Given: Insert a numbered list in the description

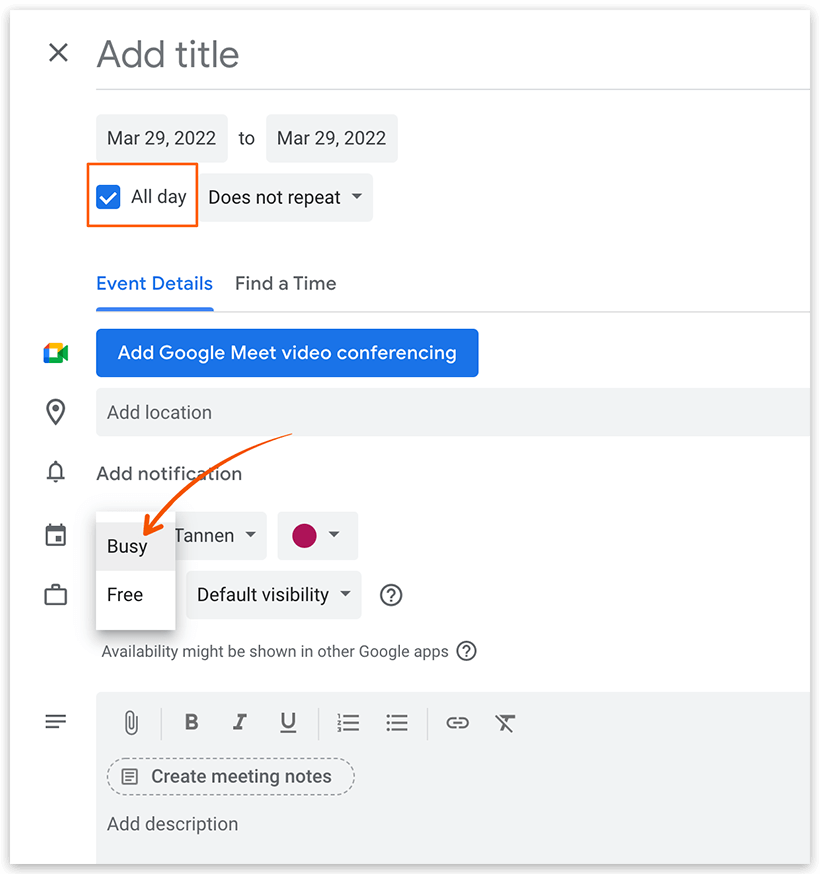Looking at the screenshot, I should click(348, 722).
